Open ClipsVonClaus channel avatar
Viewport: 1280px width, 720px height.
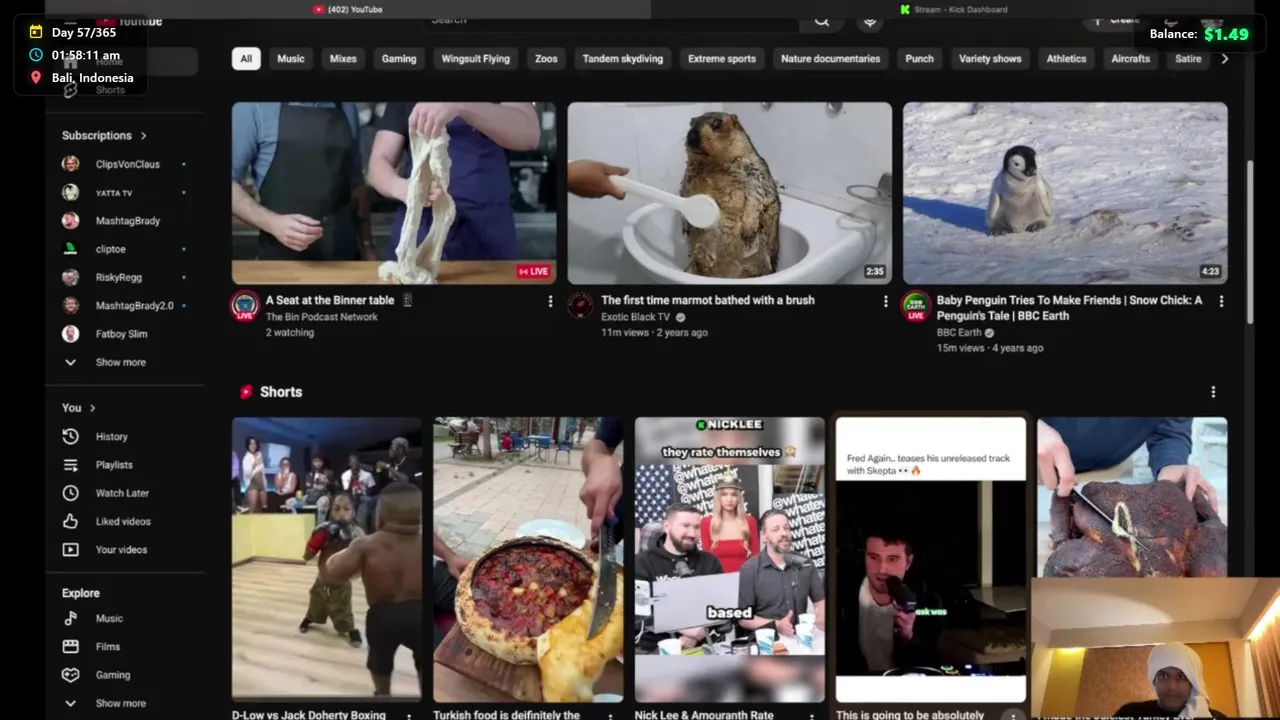(x=70, y=164)
